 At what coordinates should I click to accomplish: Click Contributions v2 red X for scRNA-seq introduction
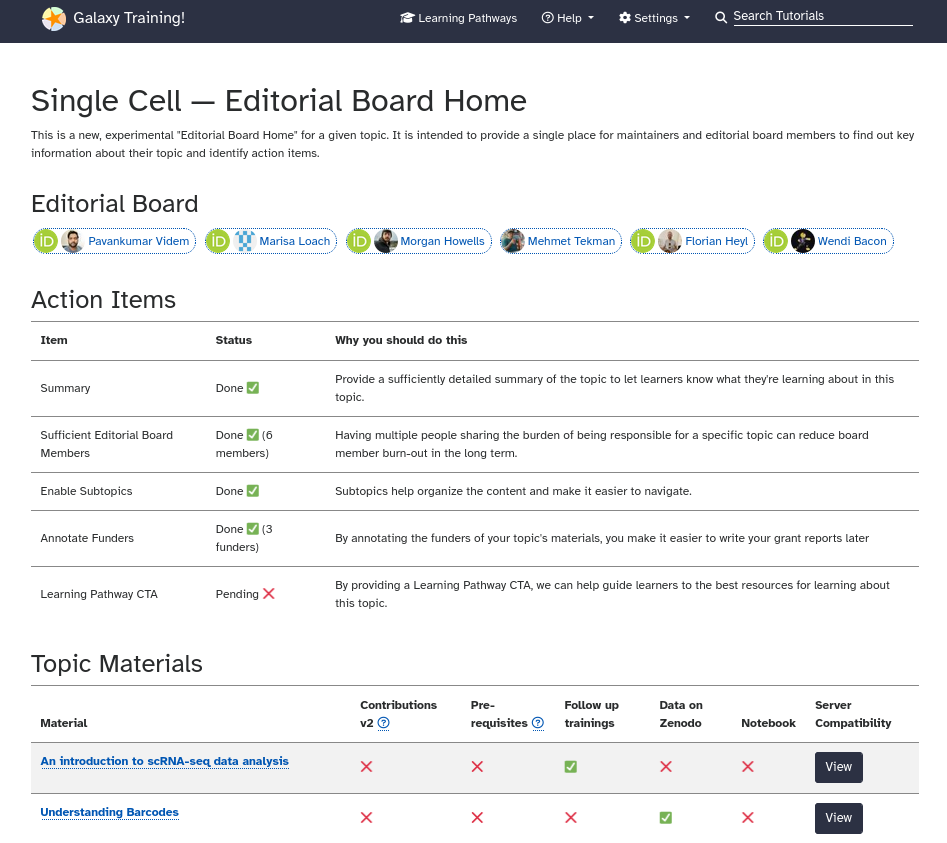click(x=367, y=767)
